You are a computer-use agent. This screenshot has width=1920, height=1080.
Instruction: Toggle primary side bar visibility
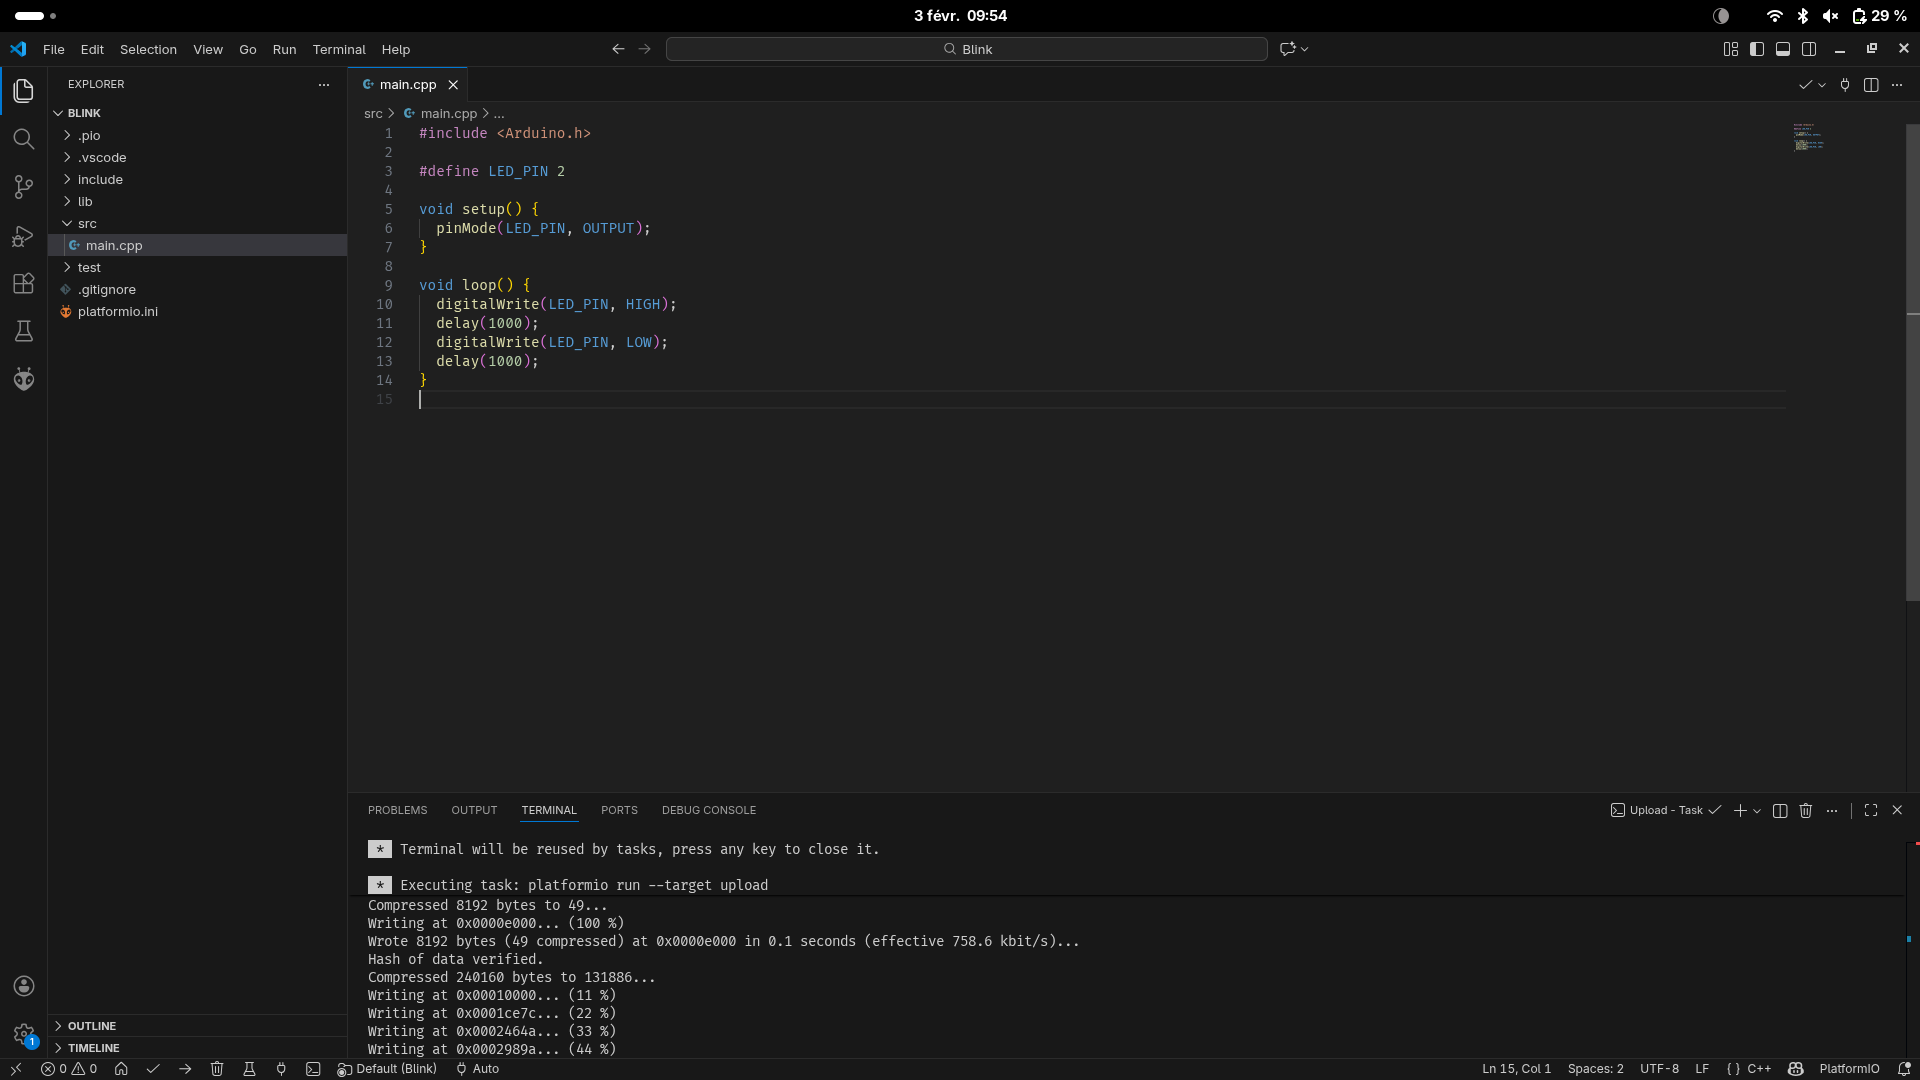pyautogui.click(x=1757, y=49)
